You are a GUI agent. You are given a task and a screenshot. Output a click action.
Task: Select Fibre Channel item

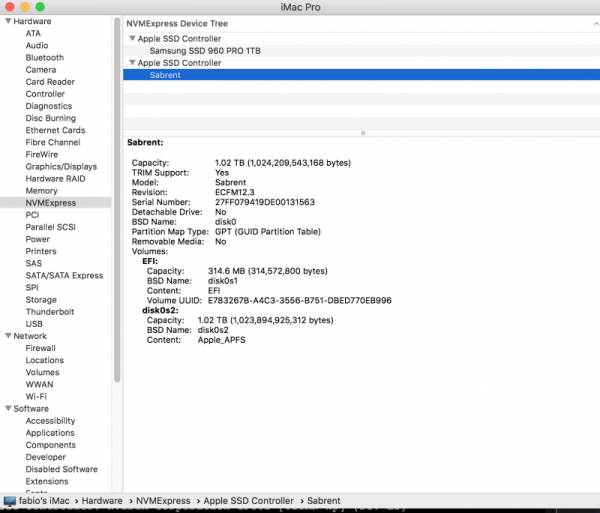[x=53, y=142]
